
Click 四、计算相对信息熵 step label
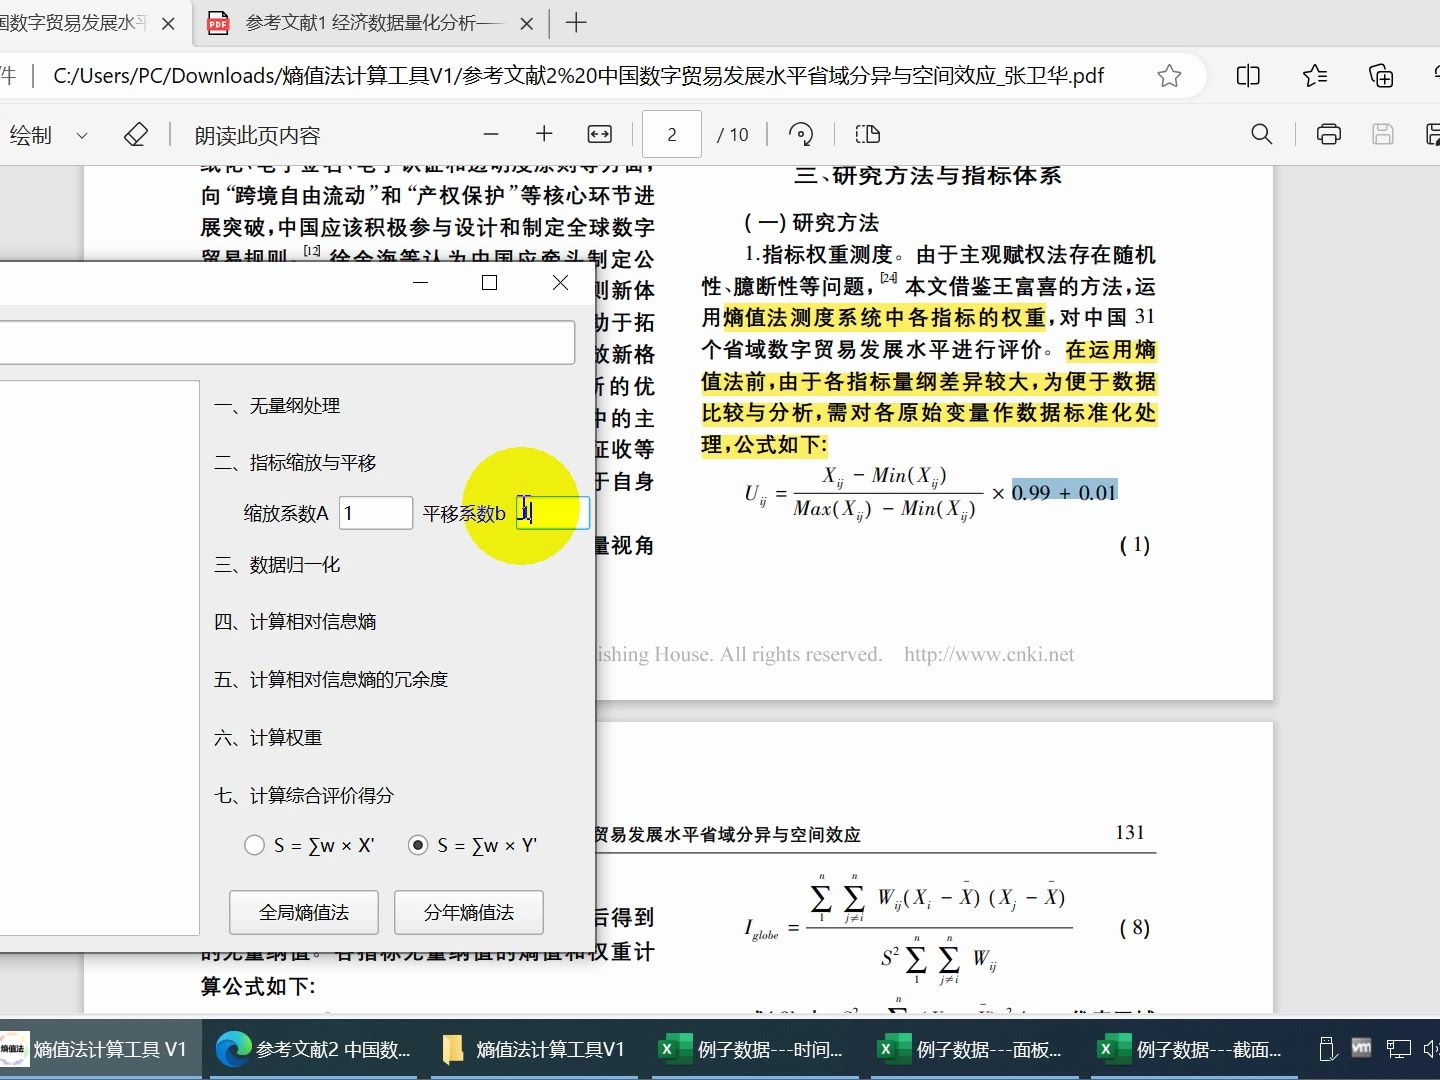point(295,622)
